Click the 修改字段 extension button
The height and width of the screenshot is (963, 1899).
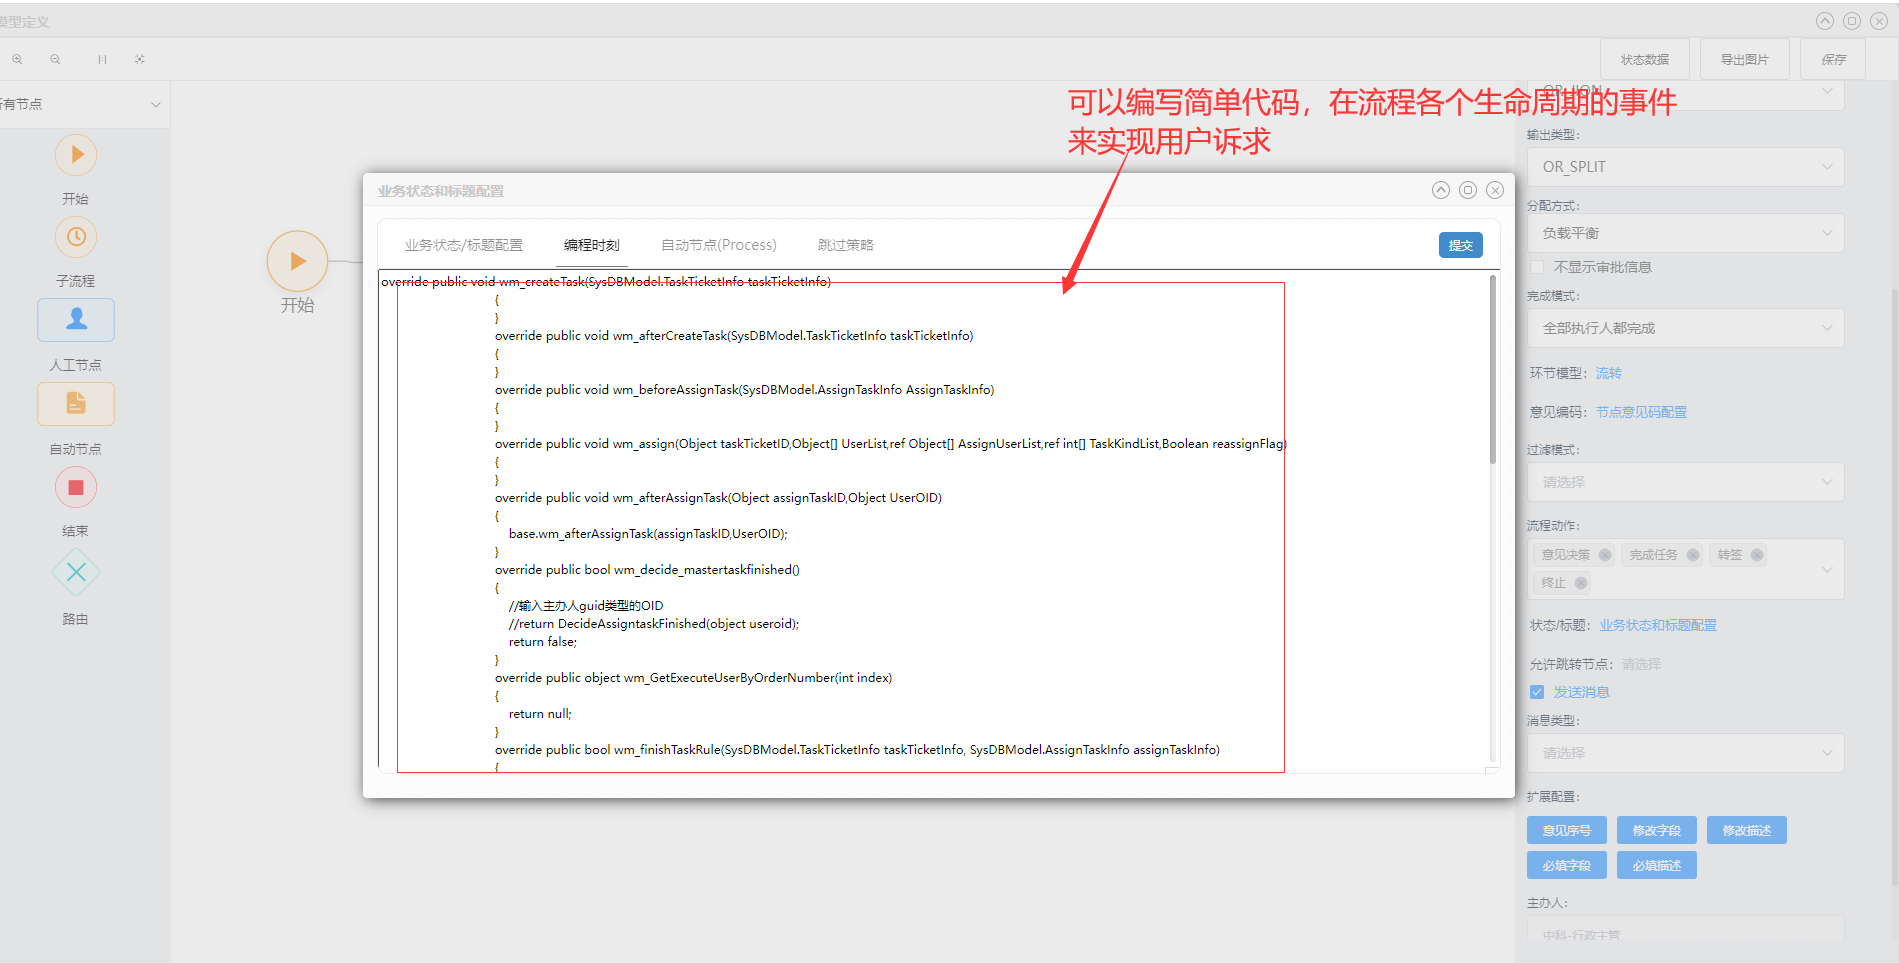[1656, 830]
